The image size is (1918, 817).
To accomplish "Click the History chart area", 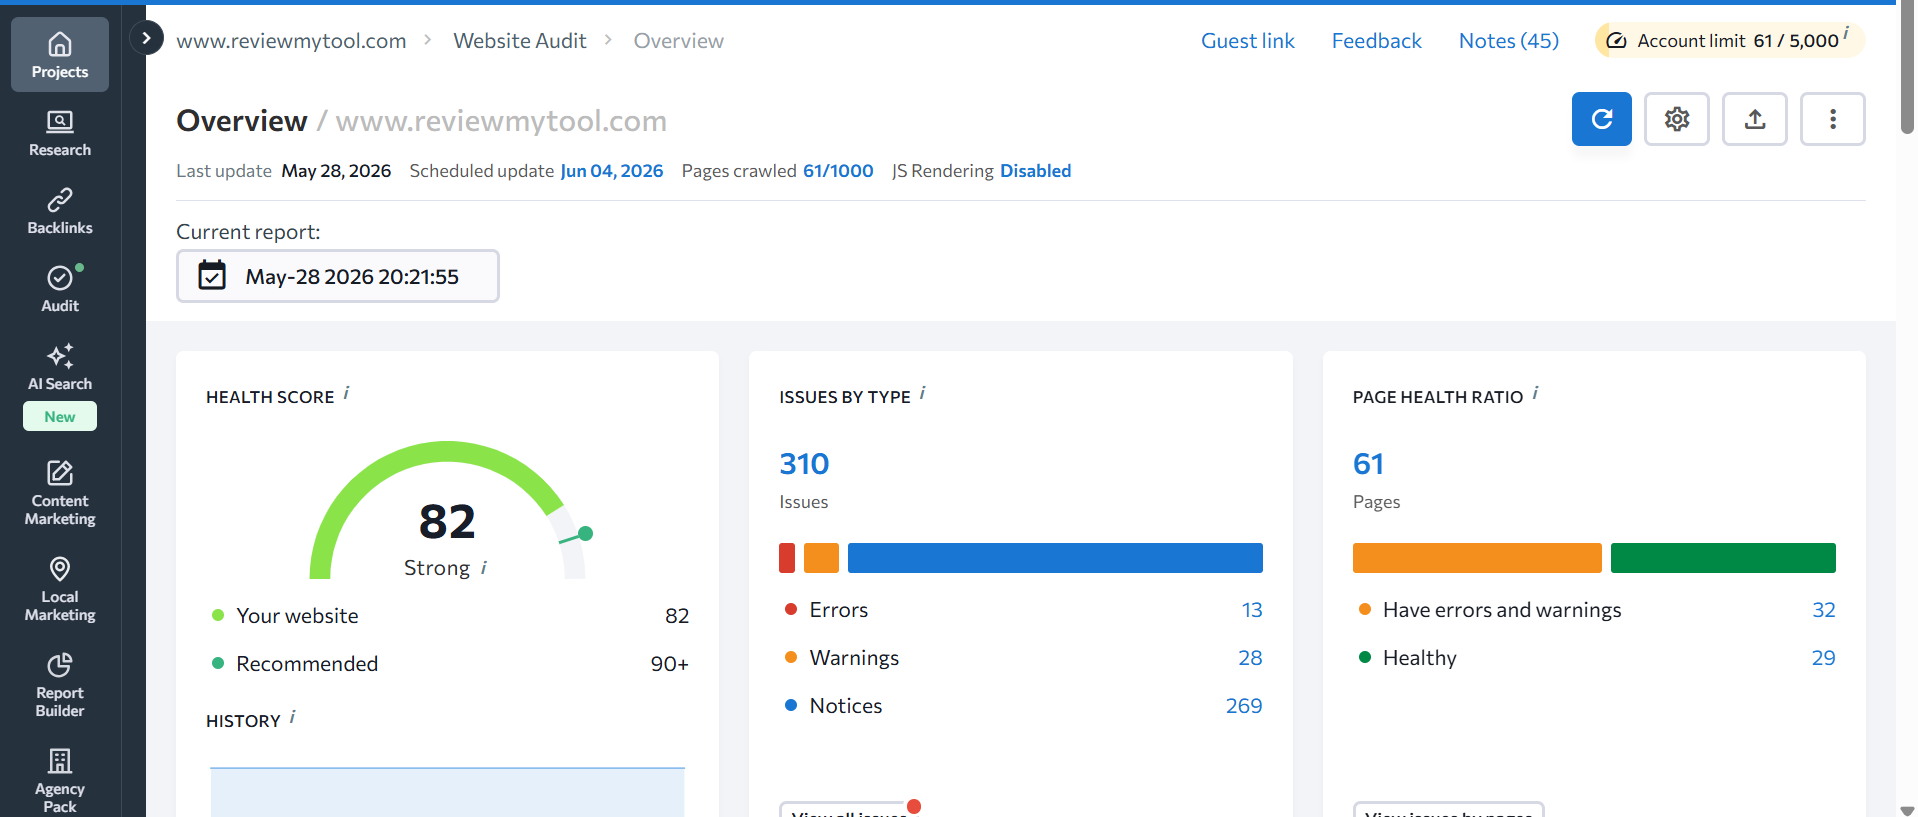I will pyautogui.click(x=447, y=792).
